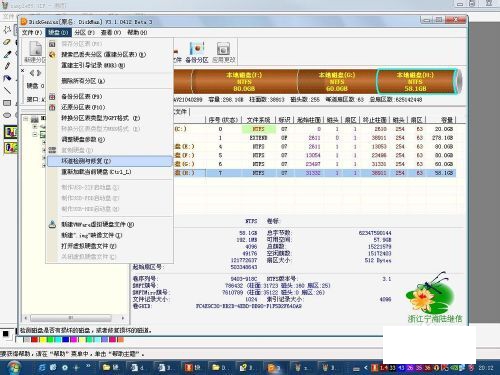500x375 pixels.
Task: Click the 备份分区 toolbar icon
Action: pos(197,52)
